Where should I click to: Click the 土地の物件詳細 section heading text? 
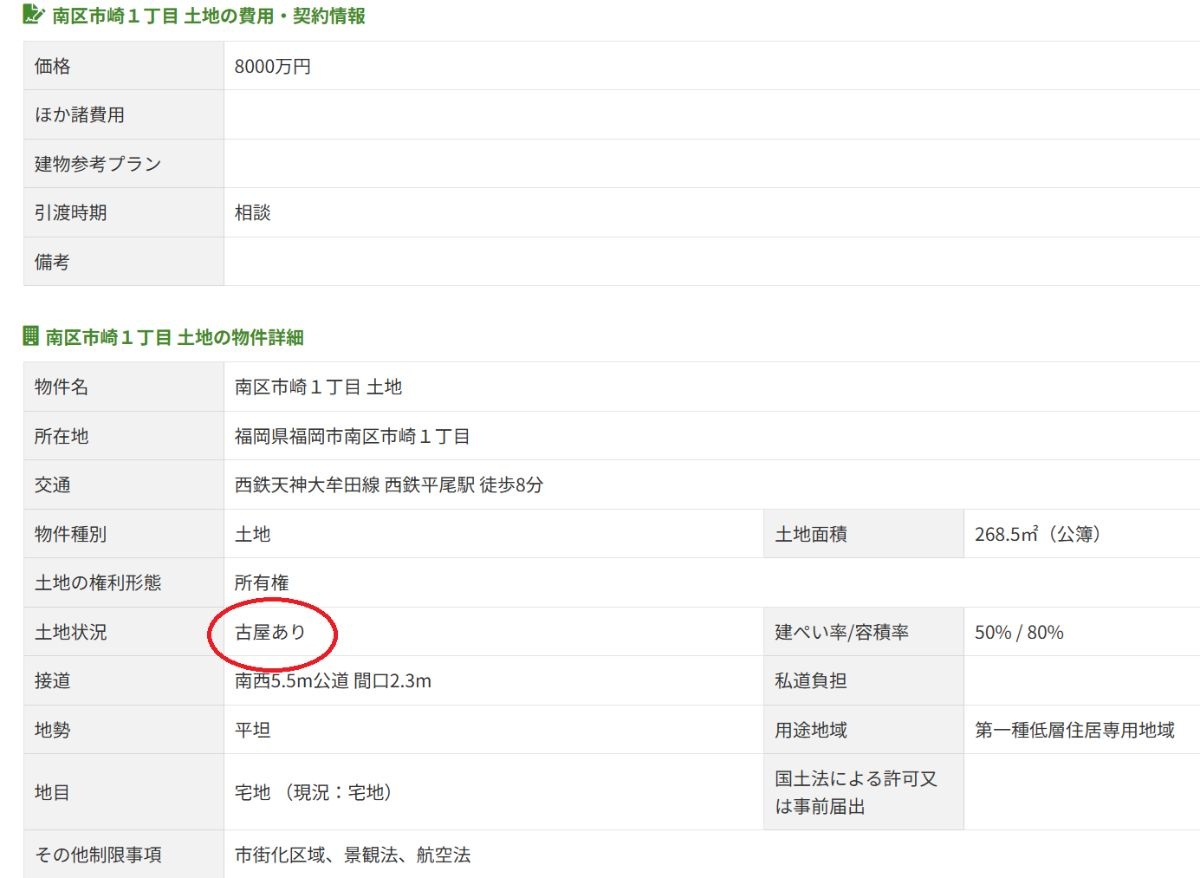pos(174,337)
